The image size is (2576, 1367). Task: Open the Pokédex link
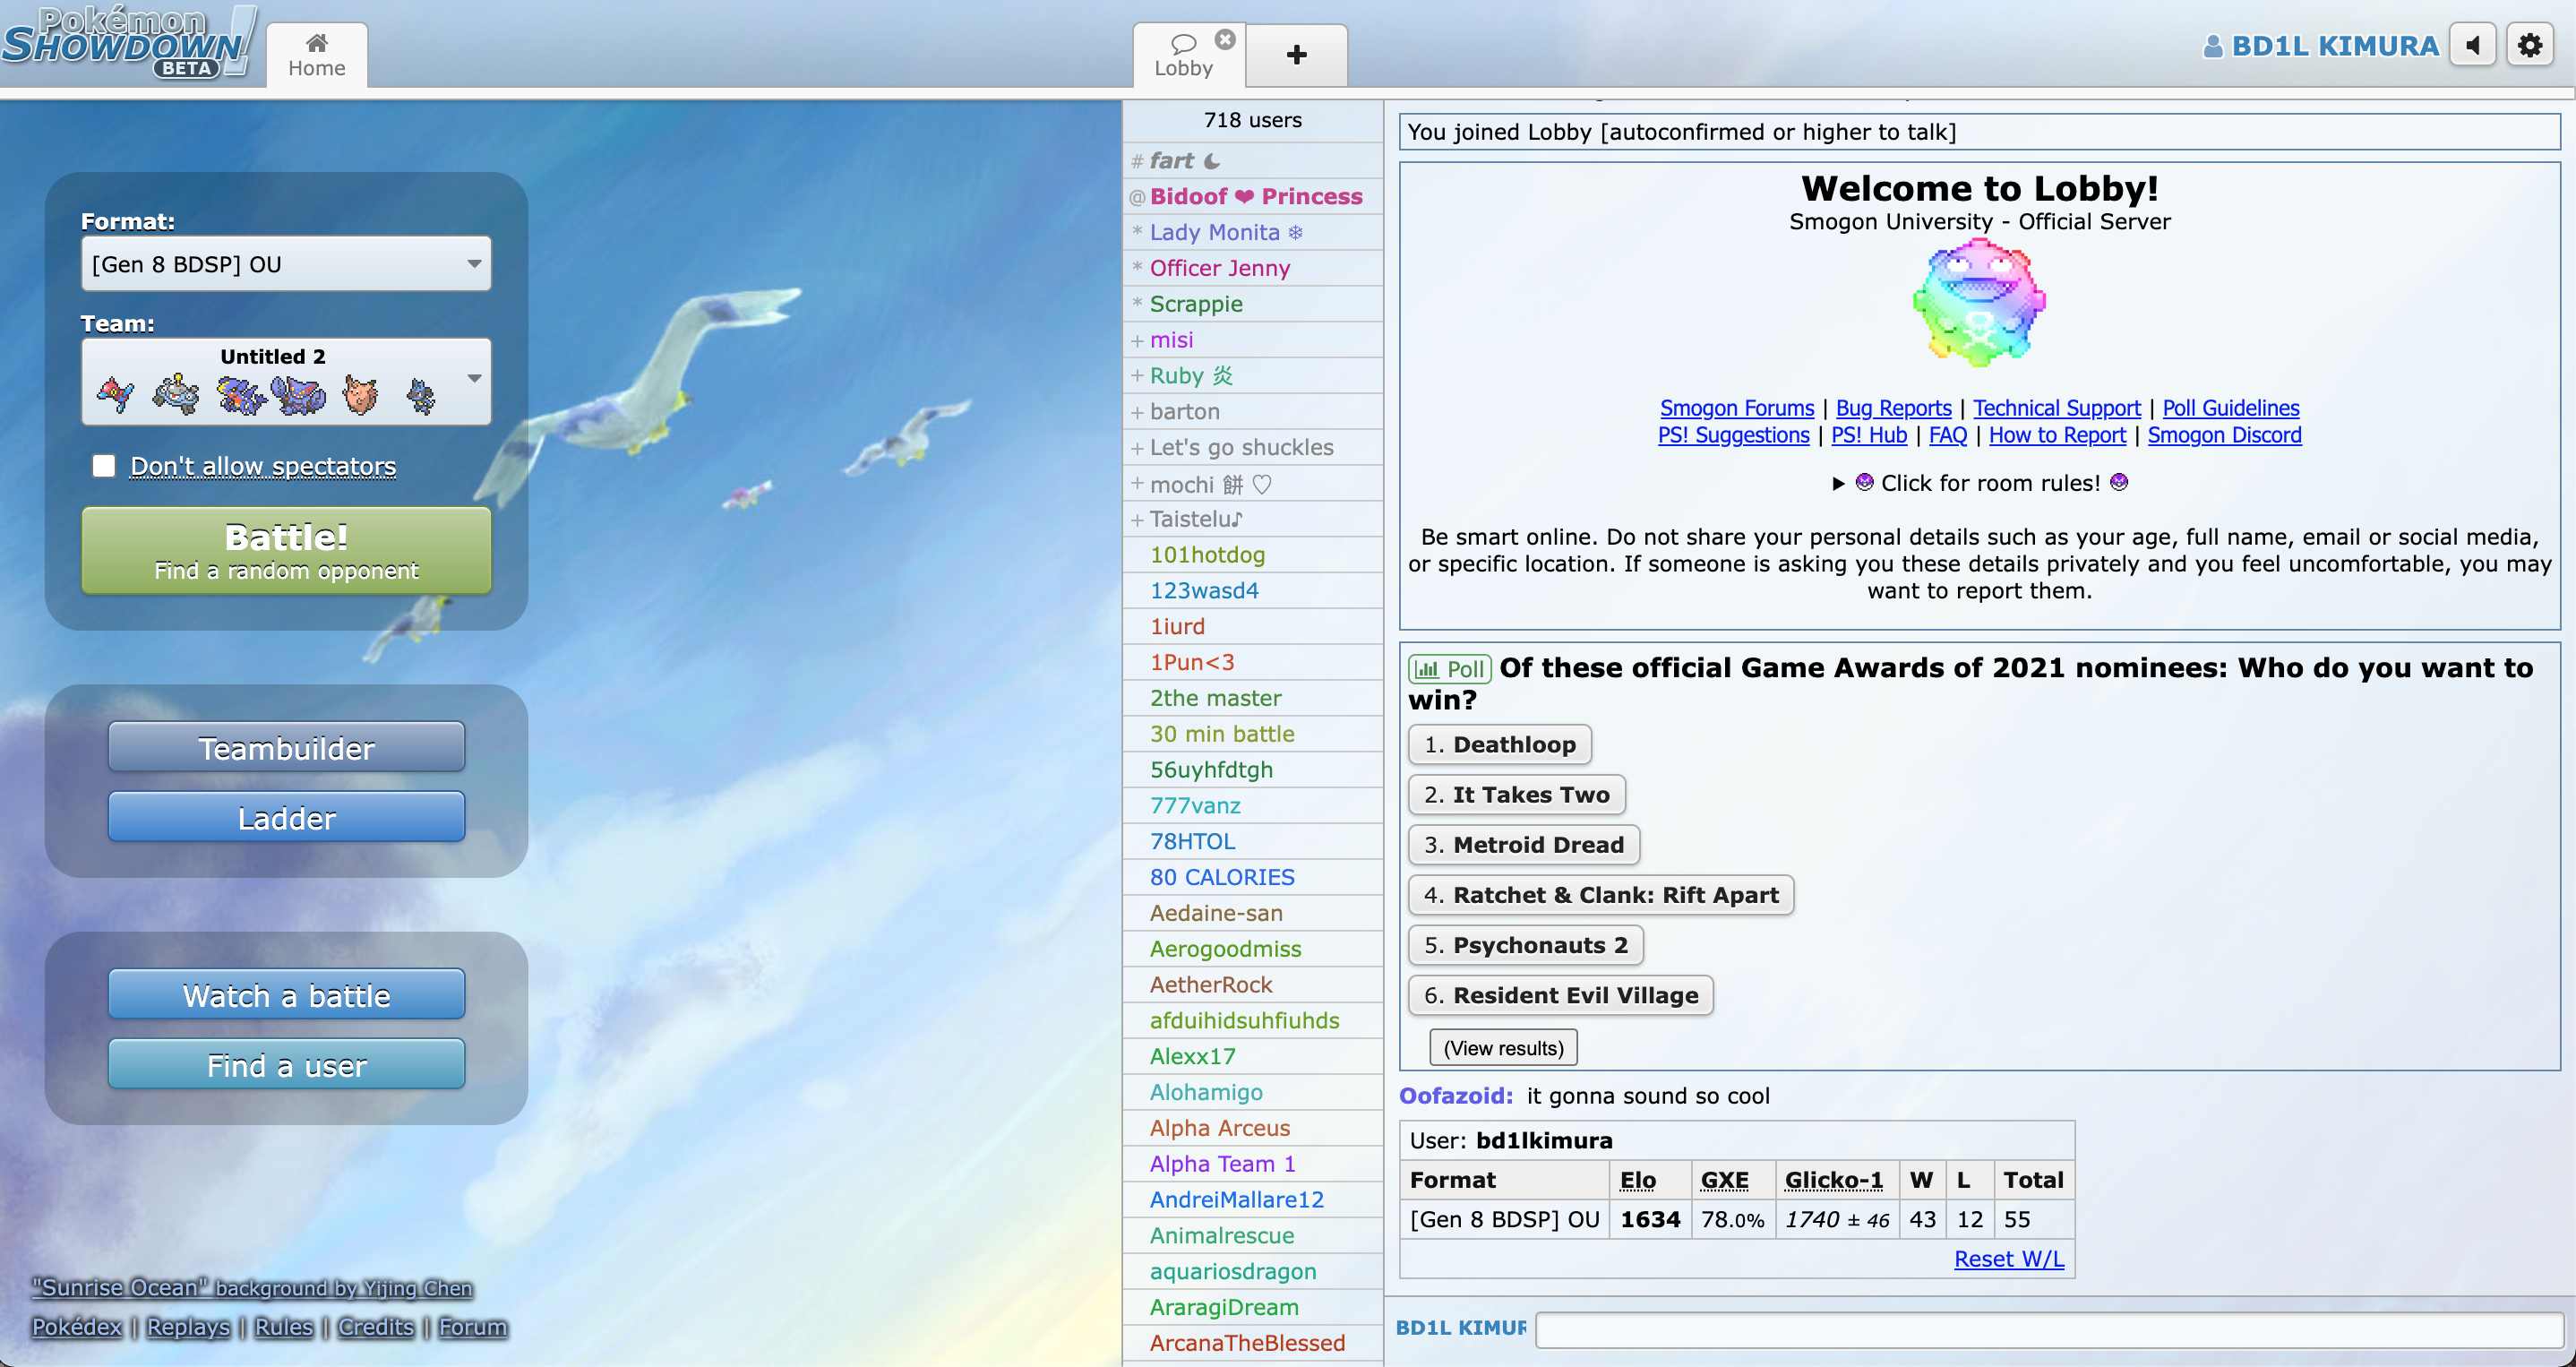(x=77, y=1327)
